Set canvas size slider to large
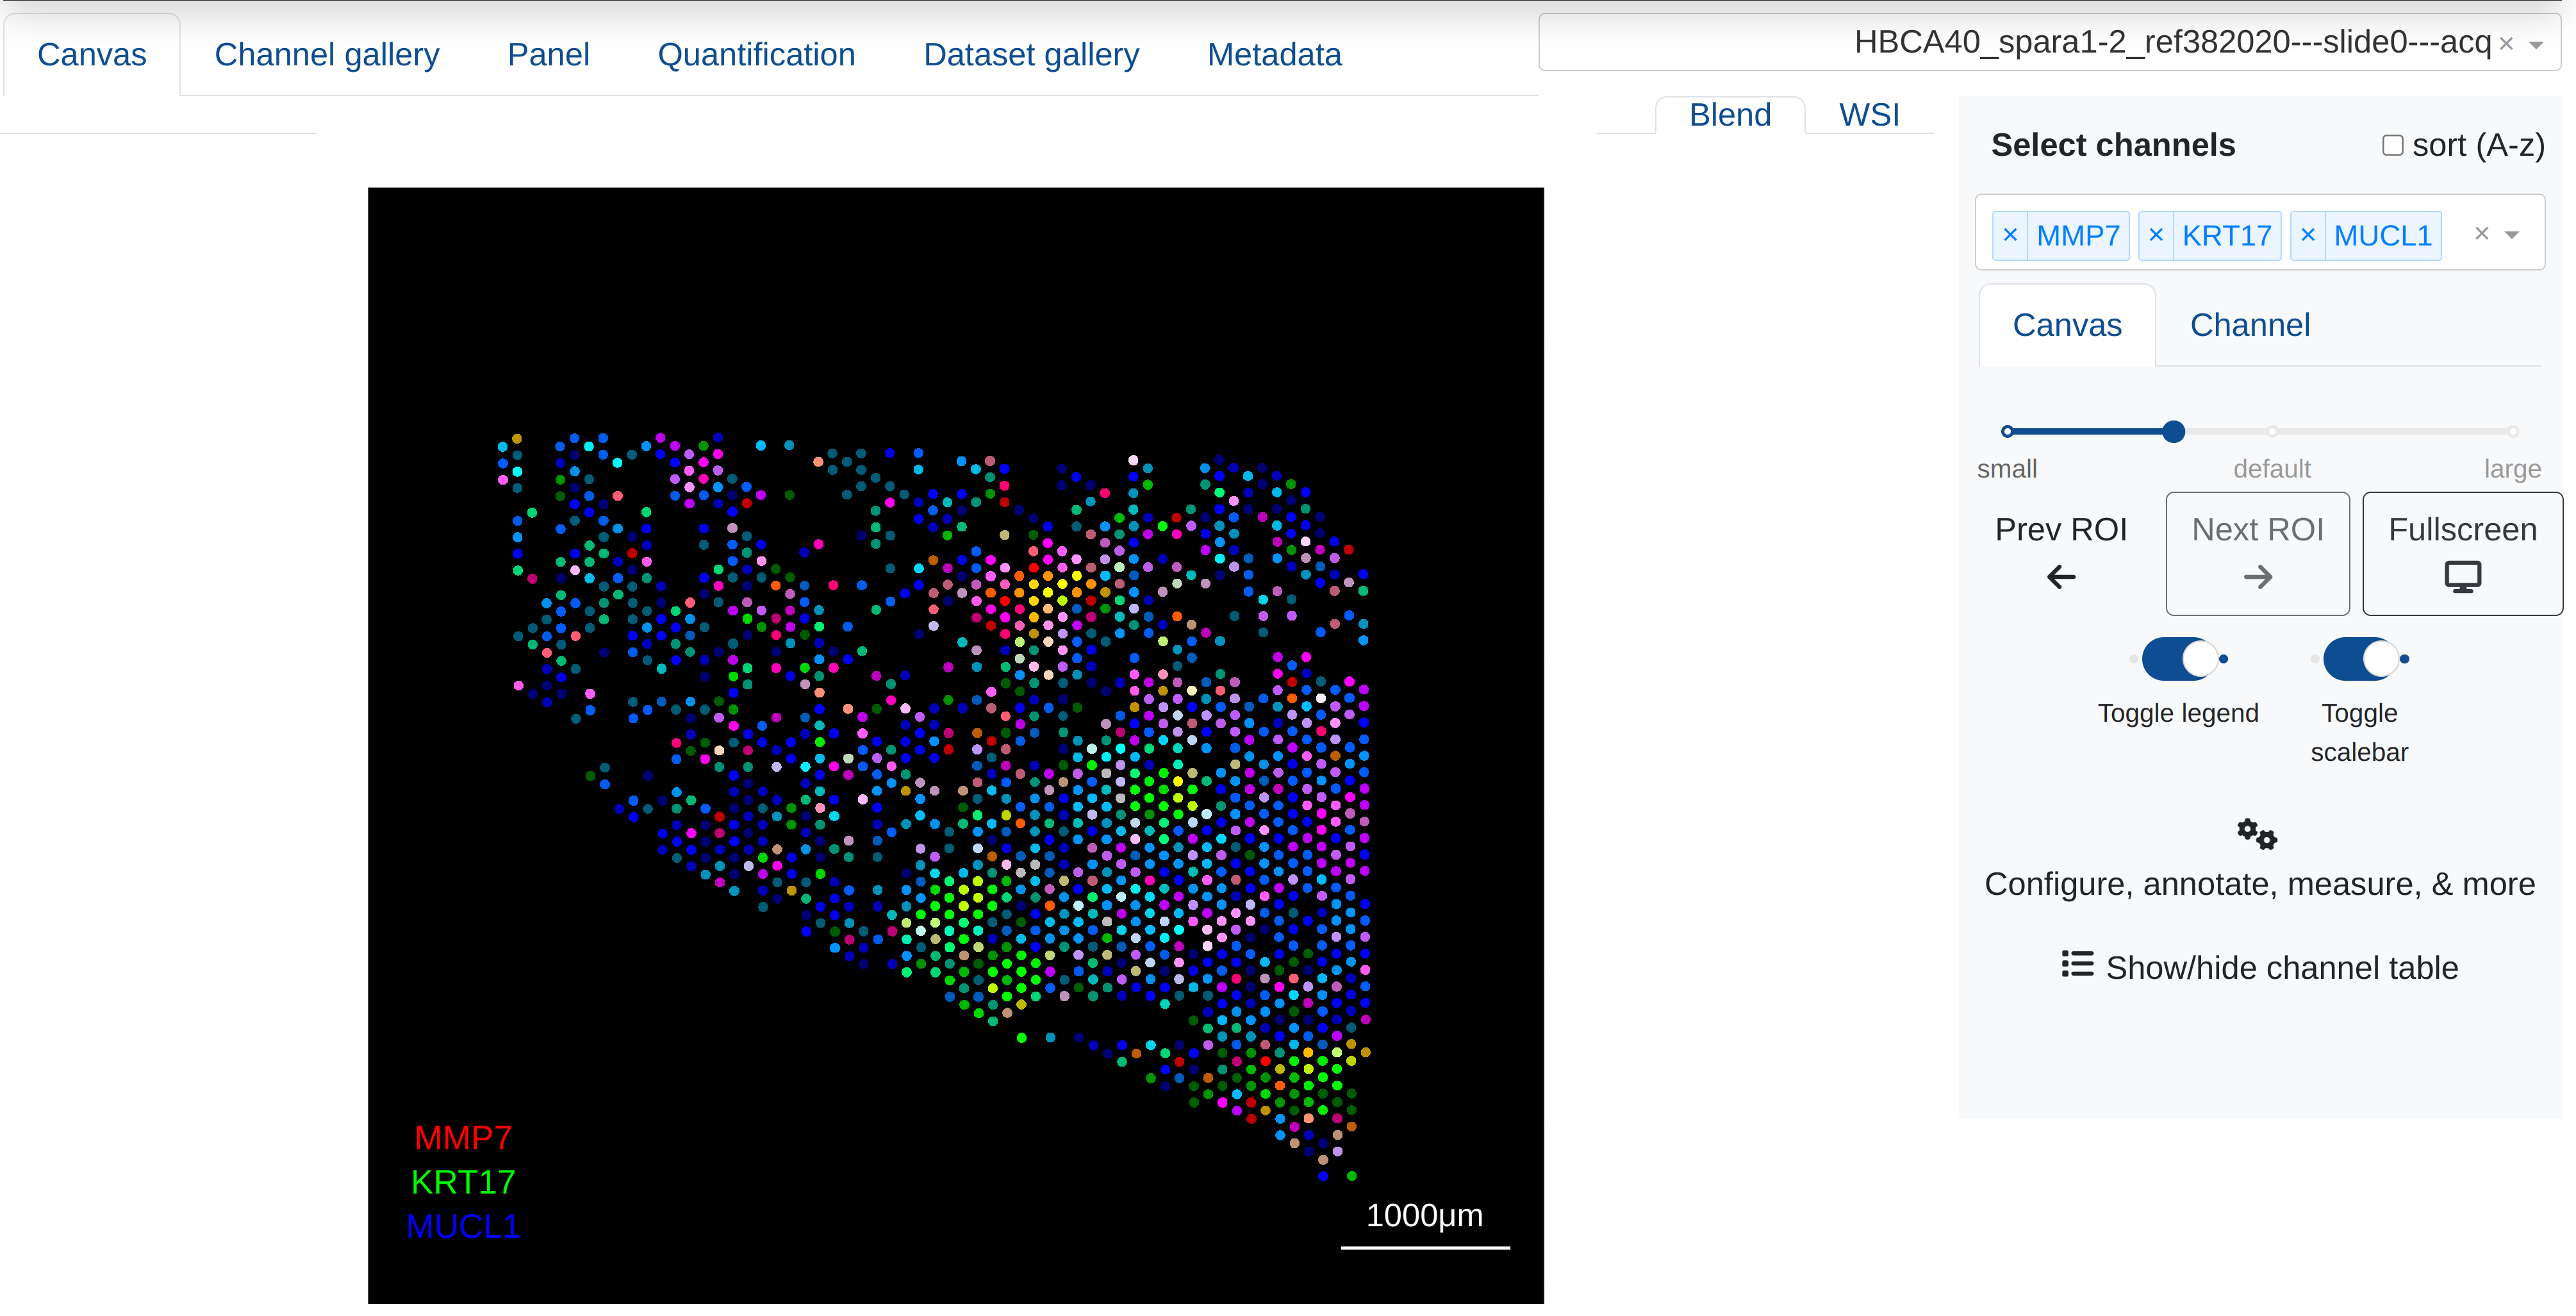 2512,432
